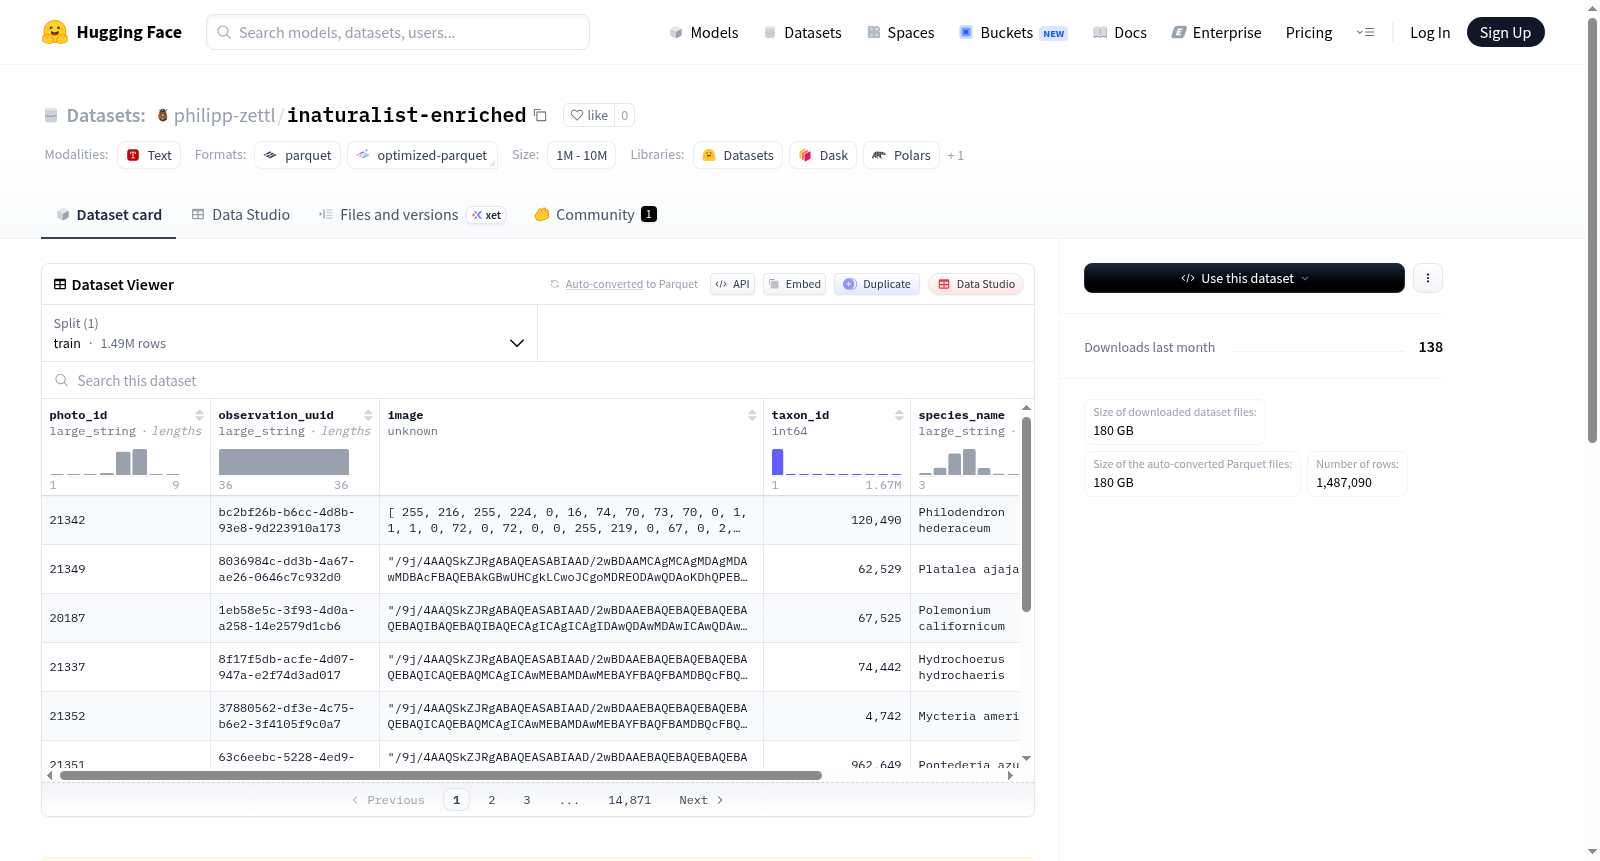Click the observation_uuid lengths histogram

tap(284, 462)
